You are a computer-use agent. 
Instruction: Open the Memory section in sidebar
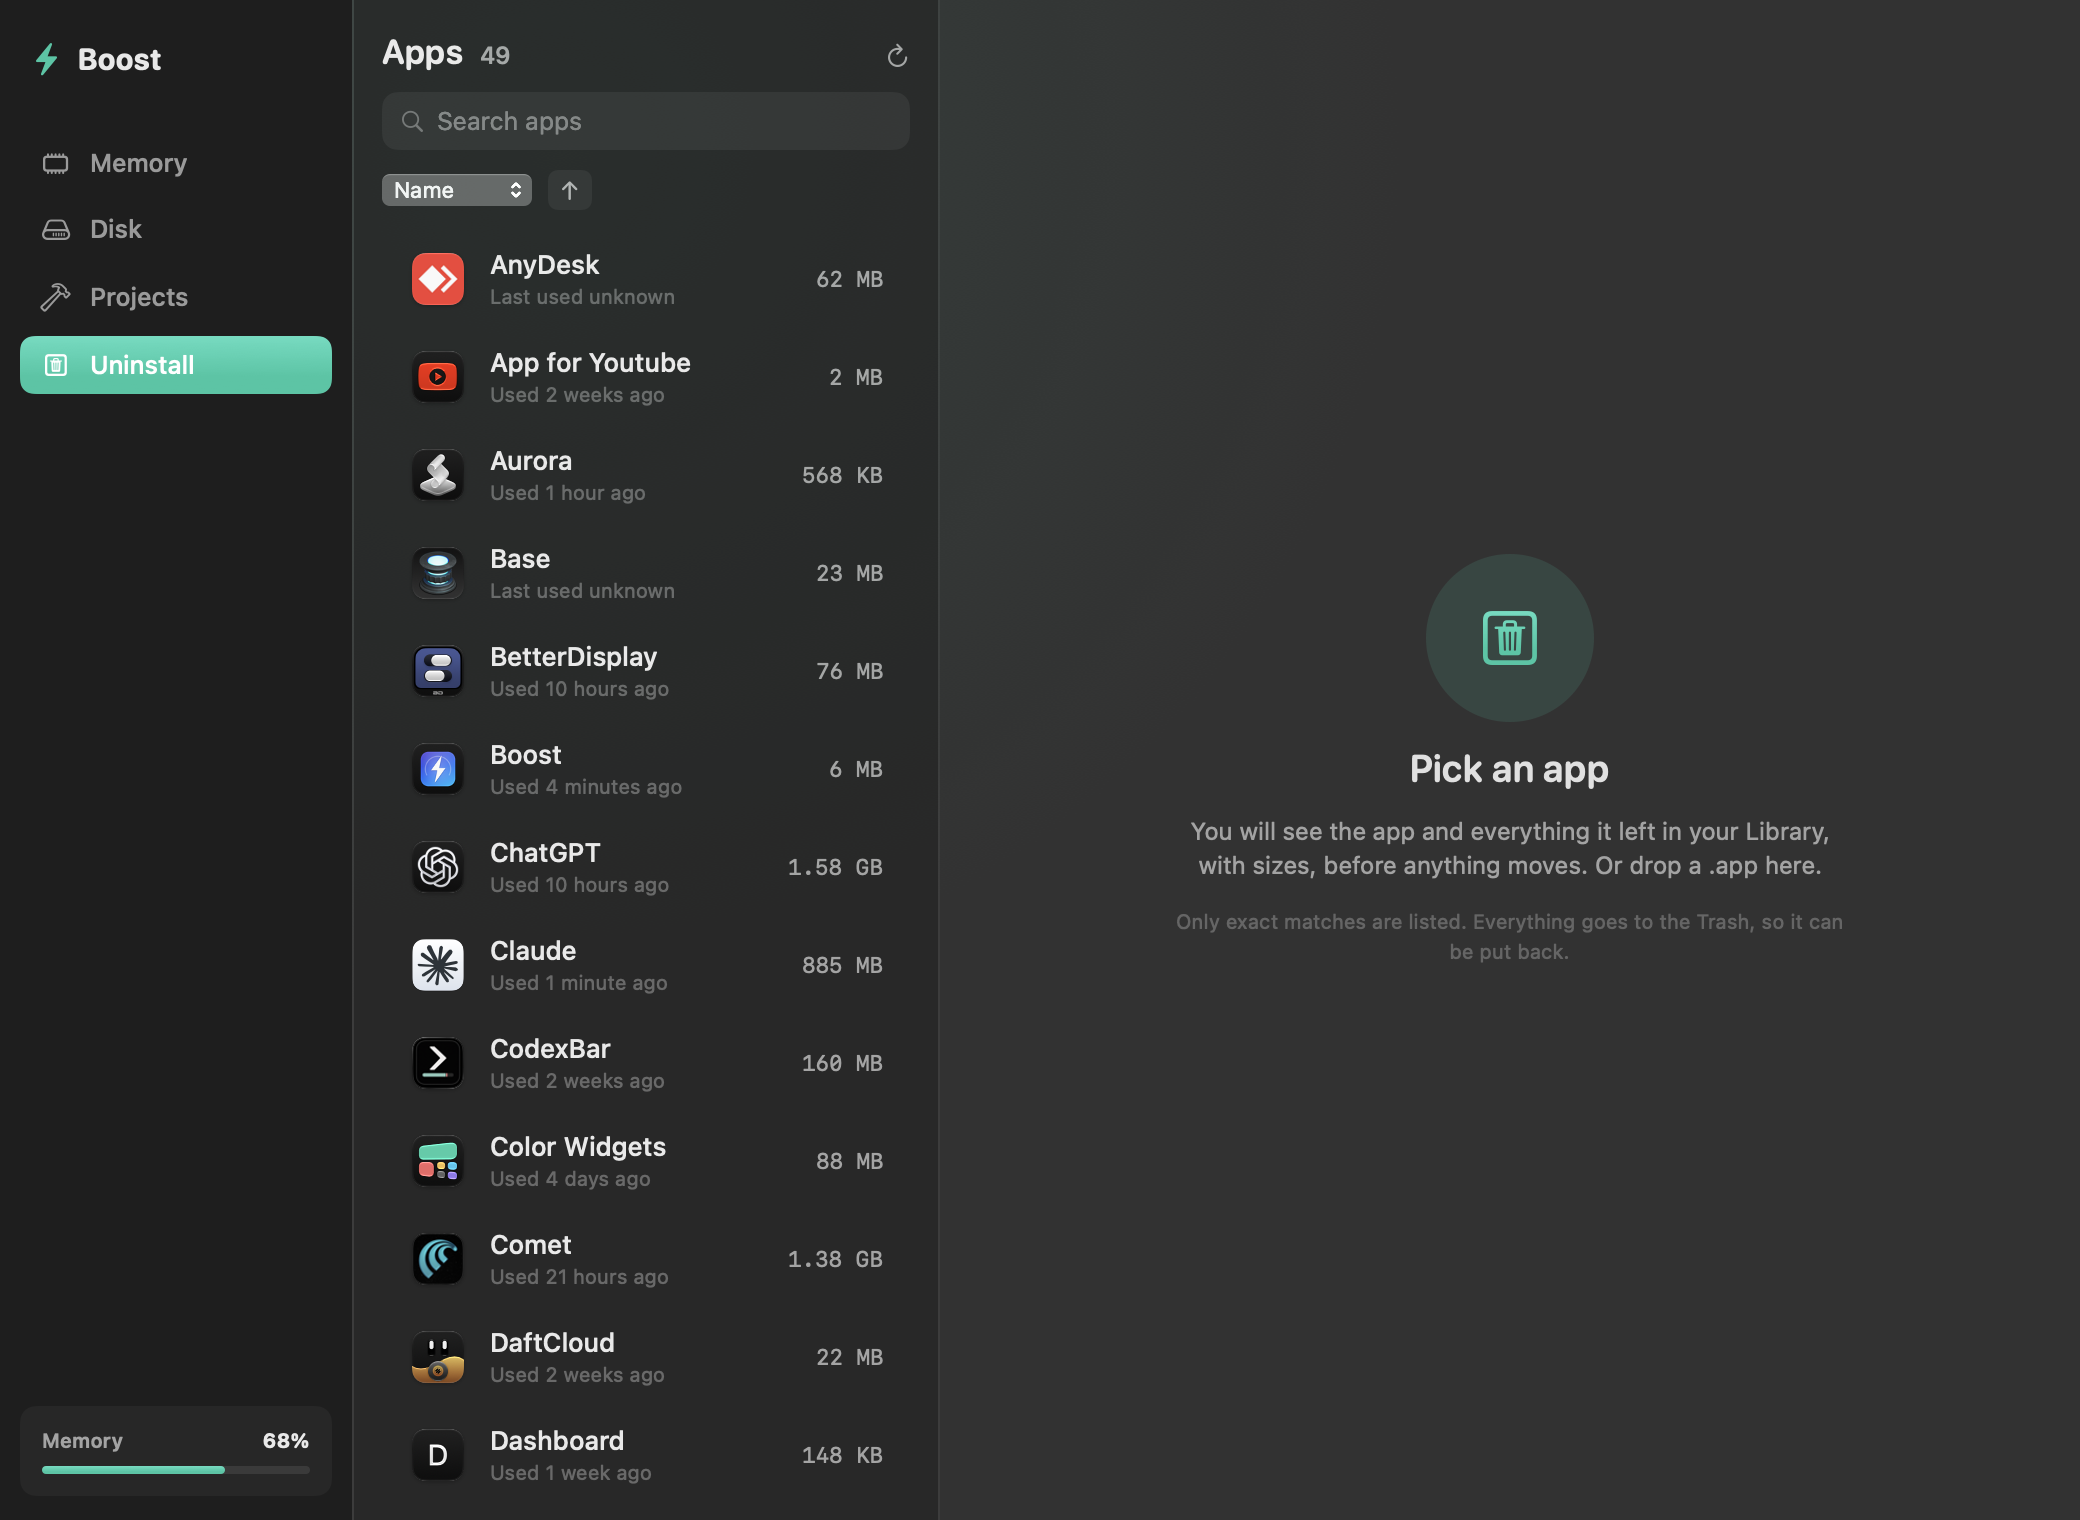176,163
